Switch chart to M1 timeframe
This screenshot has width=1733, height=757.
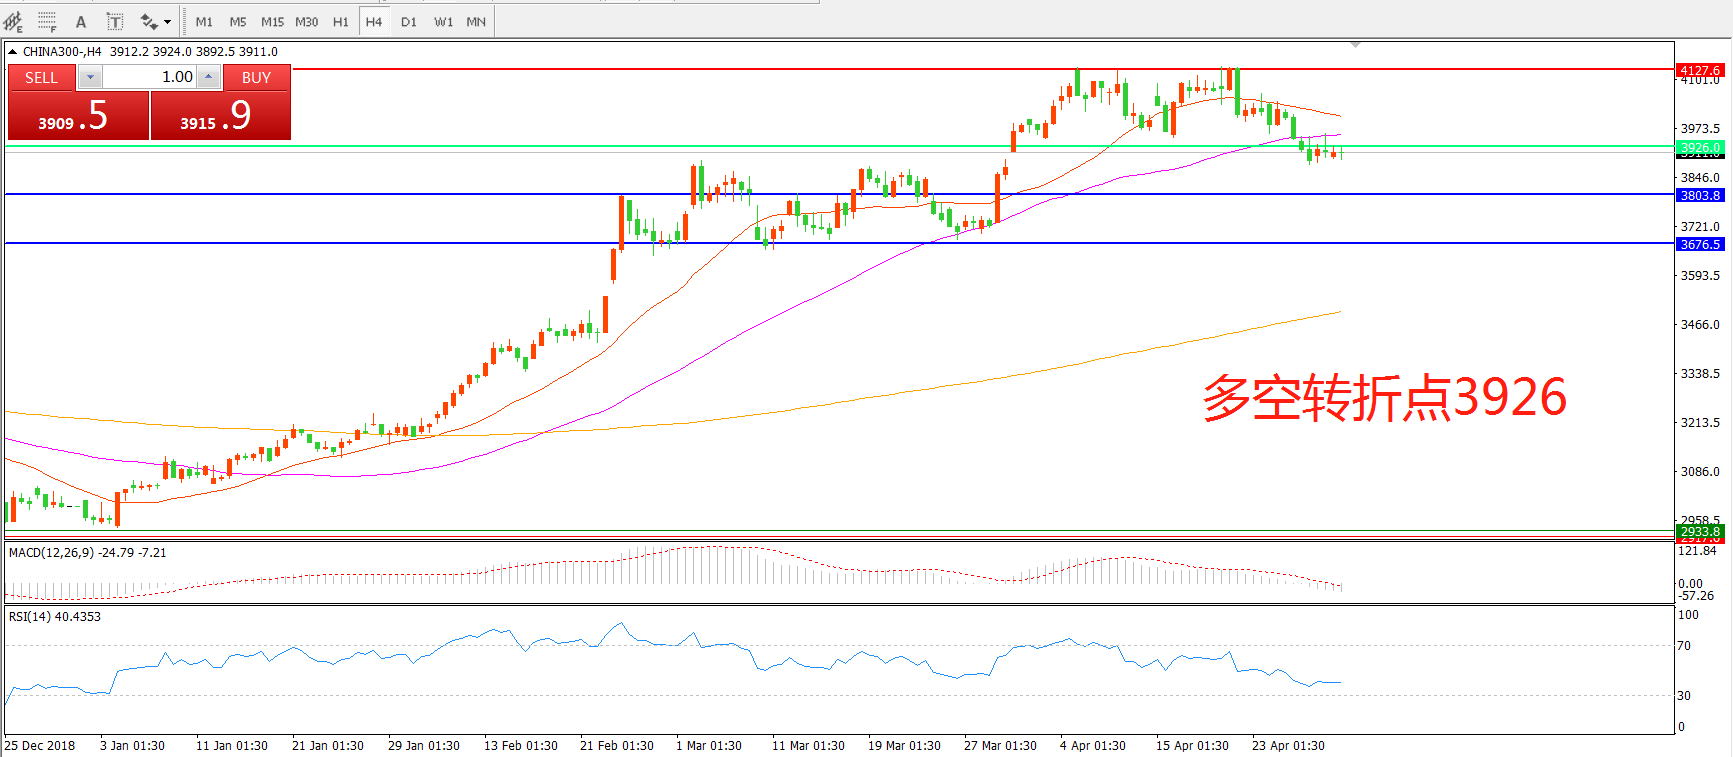click(204, 22)
